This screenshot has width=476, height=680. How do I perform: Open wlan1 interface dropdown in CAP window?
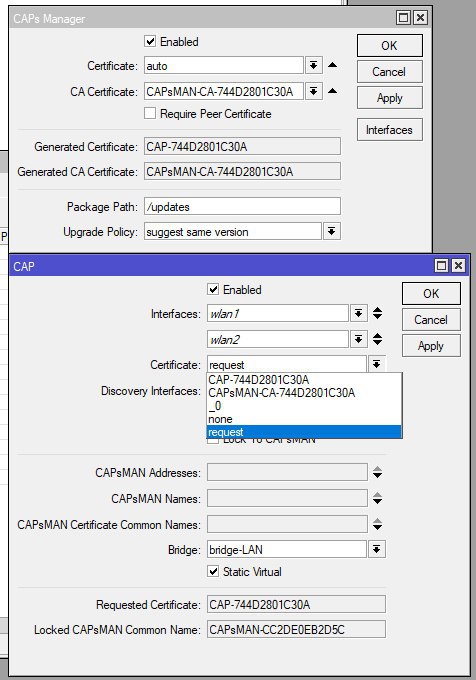coord(358,313)
